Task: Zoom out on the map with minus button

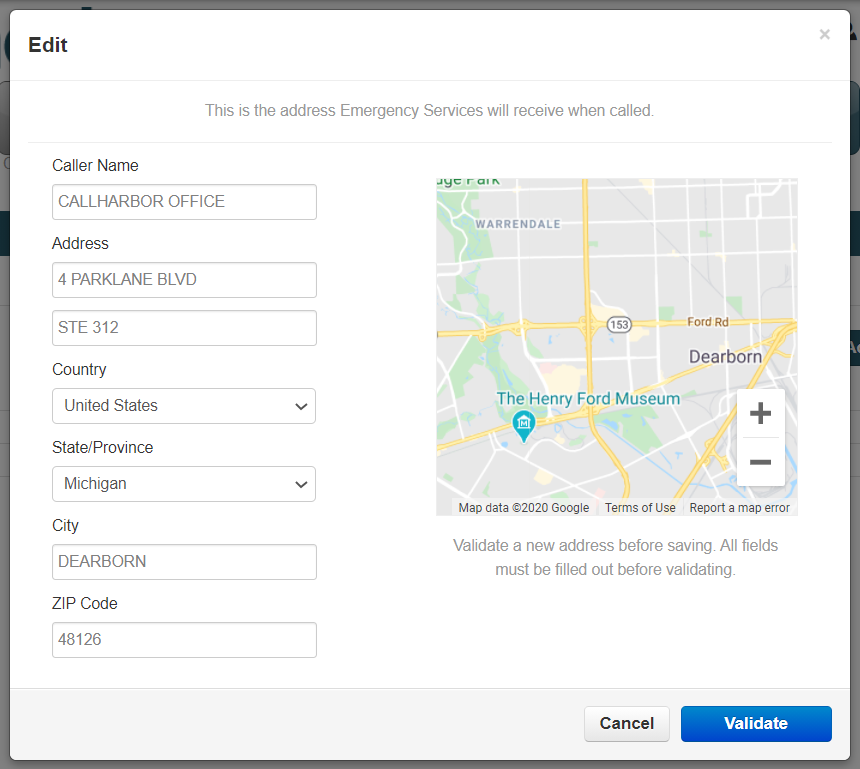Action: tap(760, 462)
